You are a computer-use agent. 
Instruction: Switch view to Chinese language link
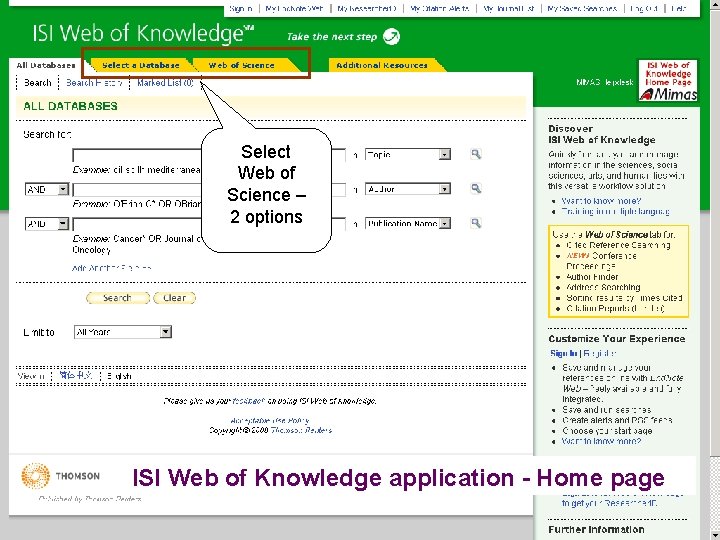(x=76, y=376)
